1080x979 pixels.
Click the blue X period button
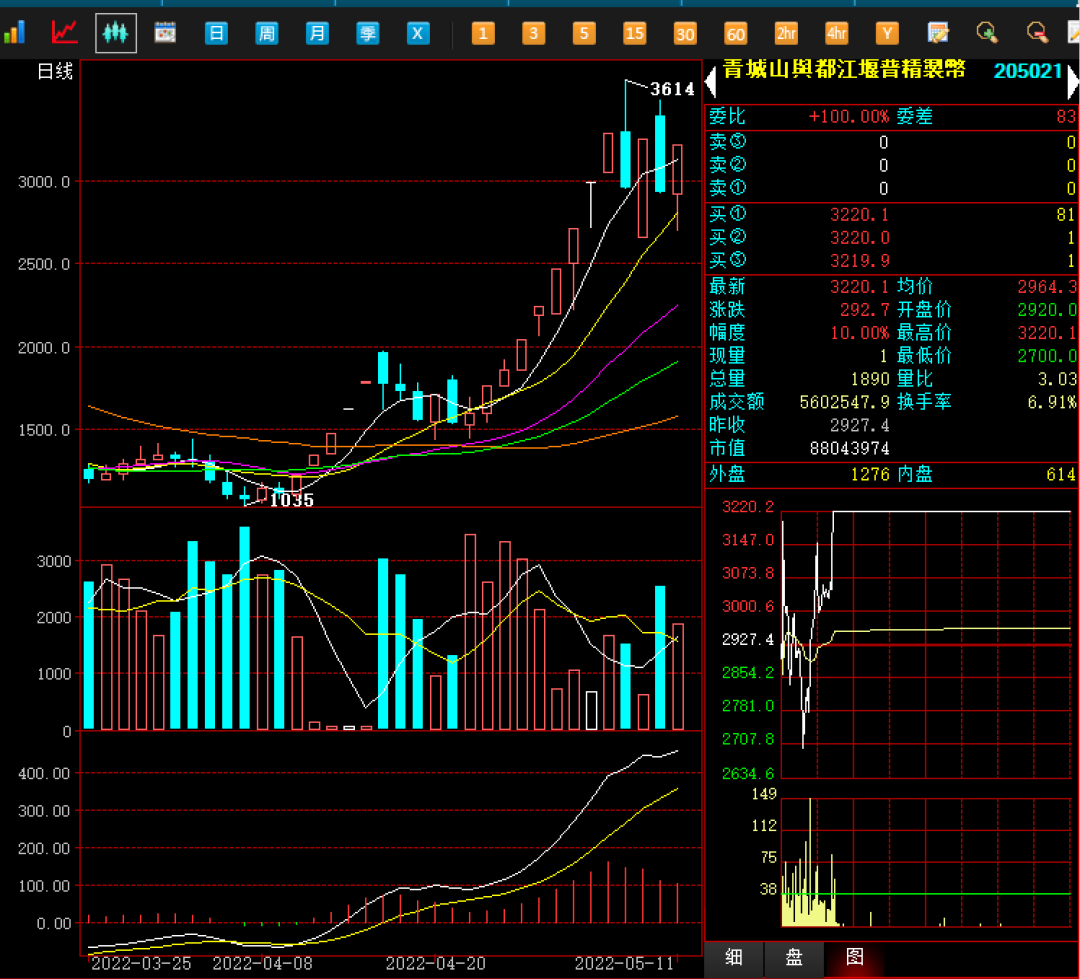418,33
